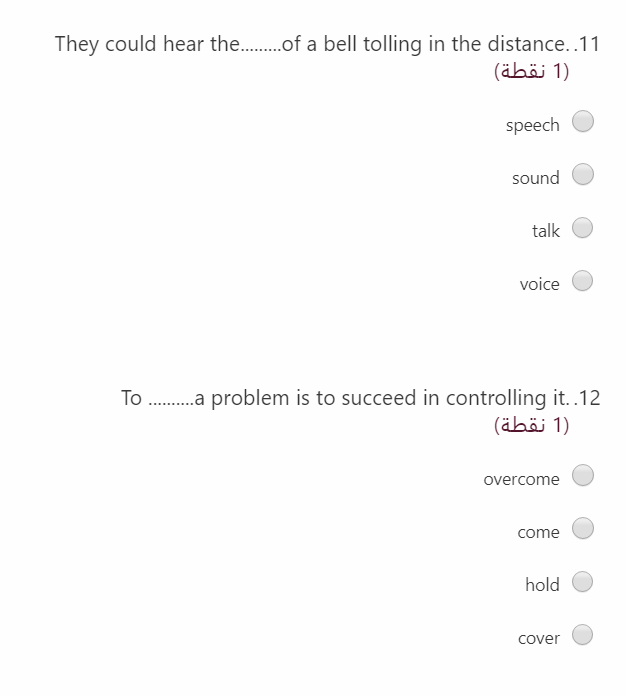The width and height of the screenshot is (627, 696).
Task: Click the 'come' answer label text
Action: click(x=538, y=532)
